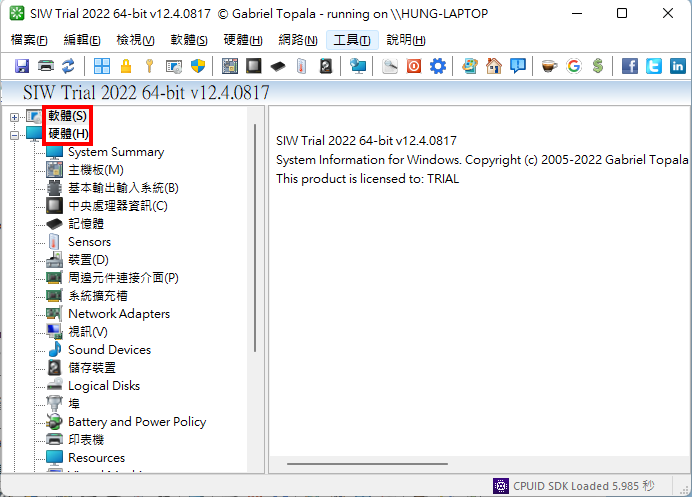
Task: Click the Facebook toolbar icon
Action: pyautogui.click(x=630, y=67)
